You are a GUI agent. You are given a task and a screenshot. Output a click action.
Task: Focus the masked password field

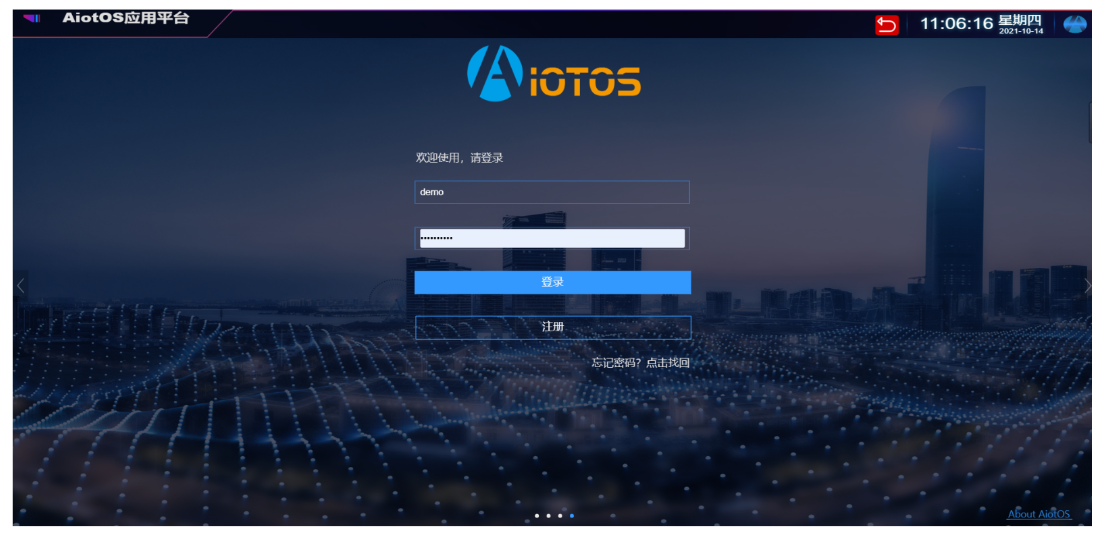click(552, 238)
